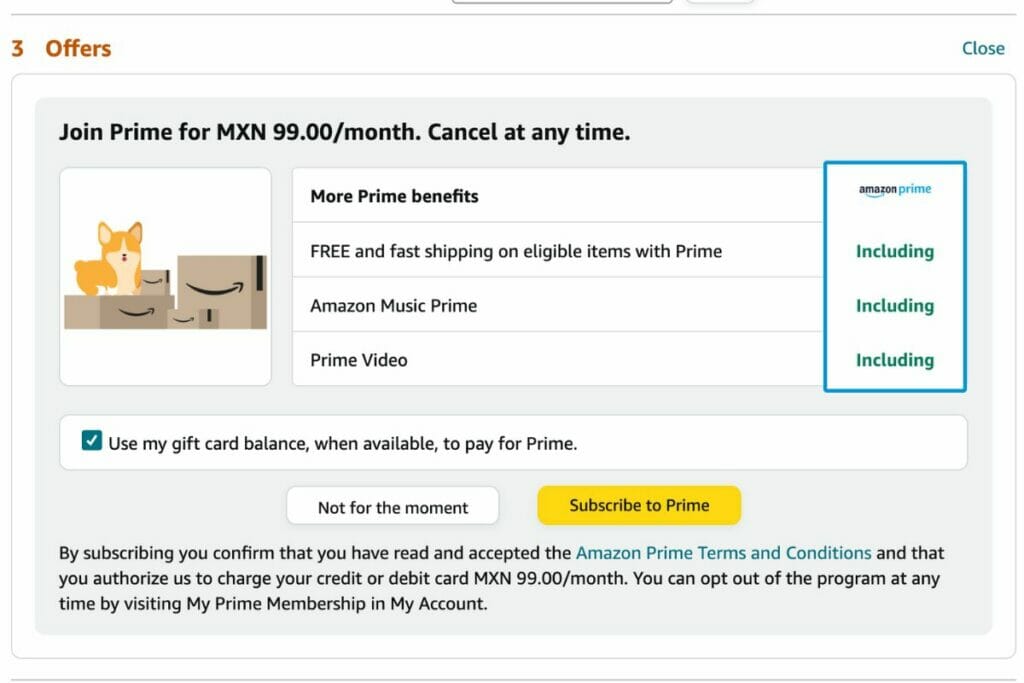
Task: Select the More Prime benefits header
Action: pyautogui.click(x=394, y=196)
